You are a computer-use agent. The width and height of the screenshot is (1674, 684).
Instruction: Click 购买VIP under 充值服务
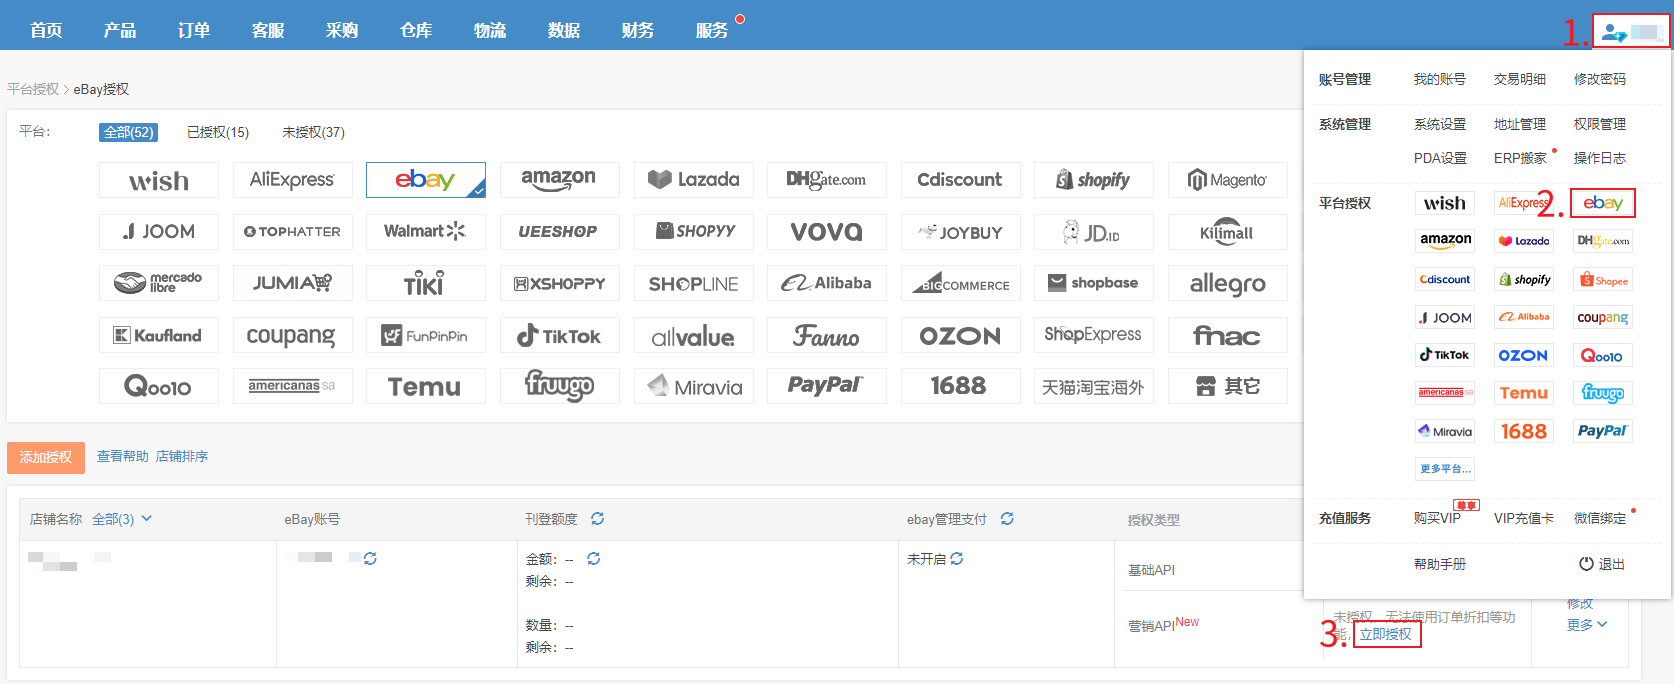[x=1437, y=518]
